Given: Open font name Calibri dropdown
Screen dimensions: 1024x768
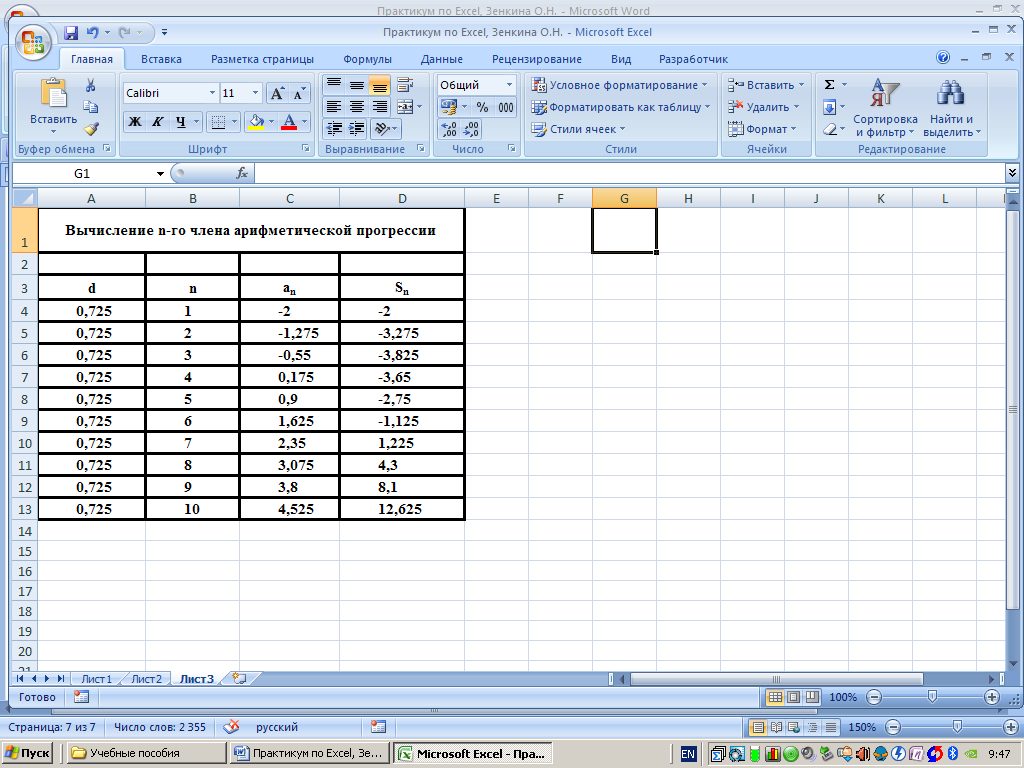Looking at the screenshot, I should click(212, 93).
